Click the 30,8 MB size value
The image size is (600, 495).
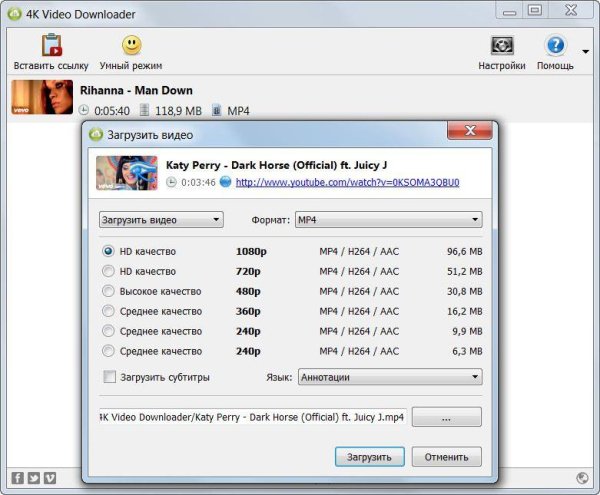(465, 291)
